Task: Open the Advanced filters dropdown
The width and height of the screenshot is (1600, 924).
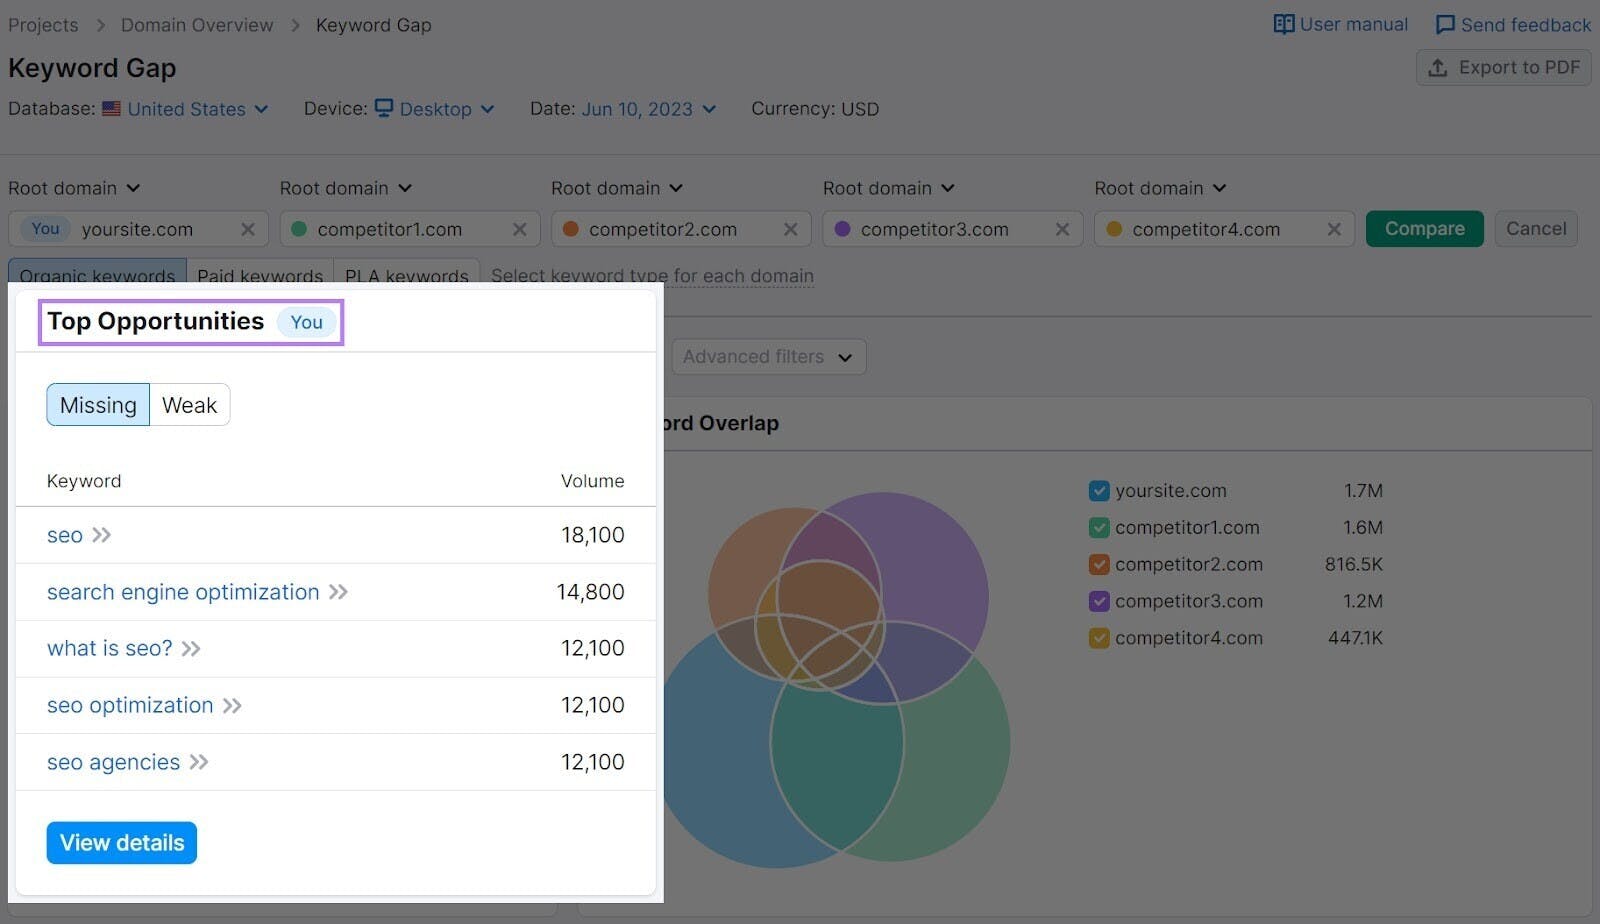Action: [768, 357]
